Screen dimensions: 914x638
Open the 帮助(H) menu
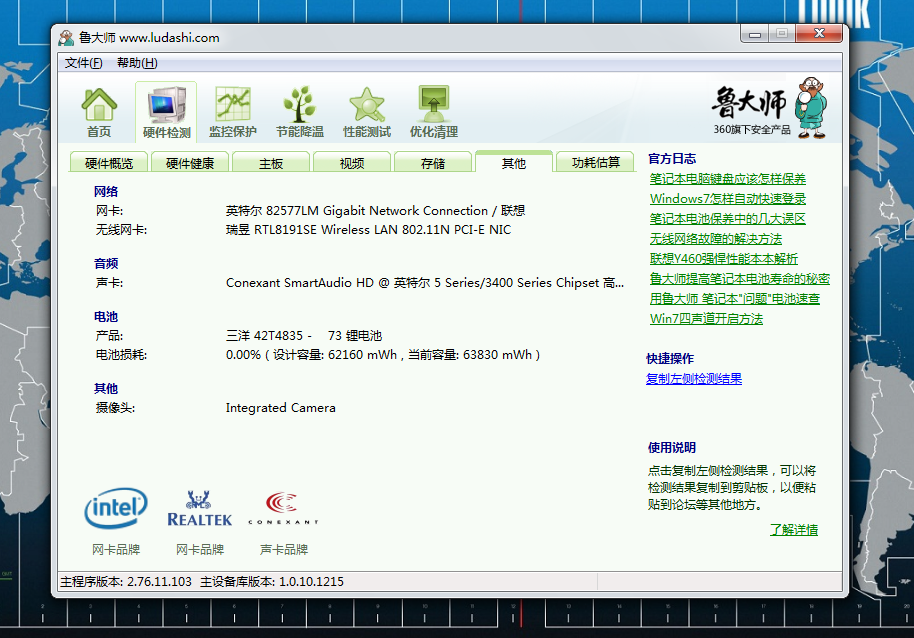(137, 63)
